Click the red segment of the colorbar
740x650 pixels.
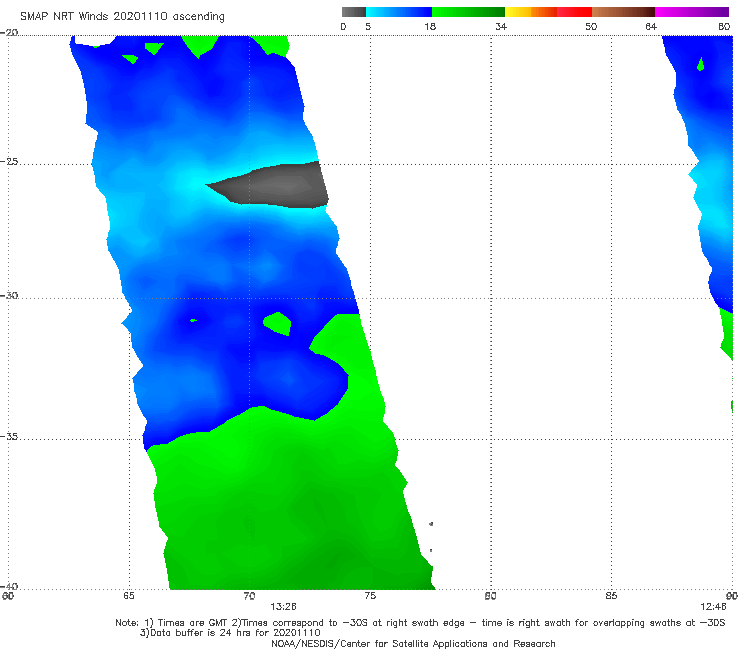point(574,12)
